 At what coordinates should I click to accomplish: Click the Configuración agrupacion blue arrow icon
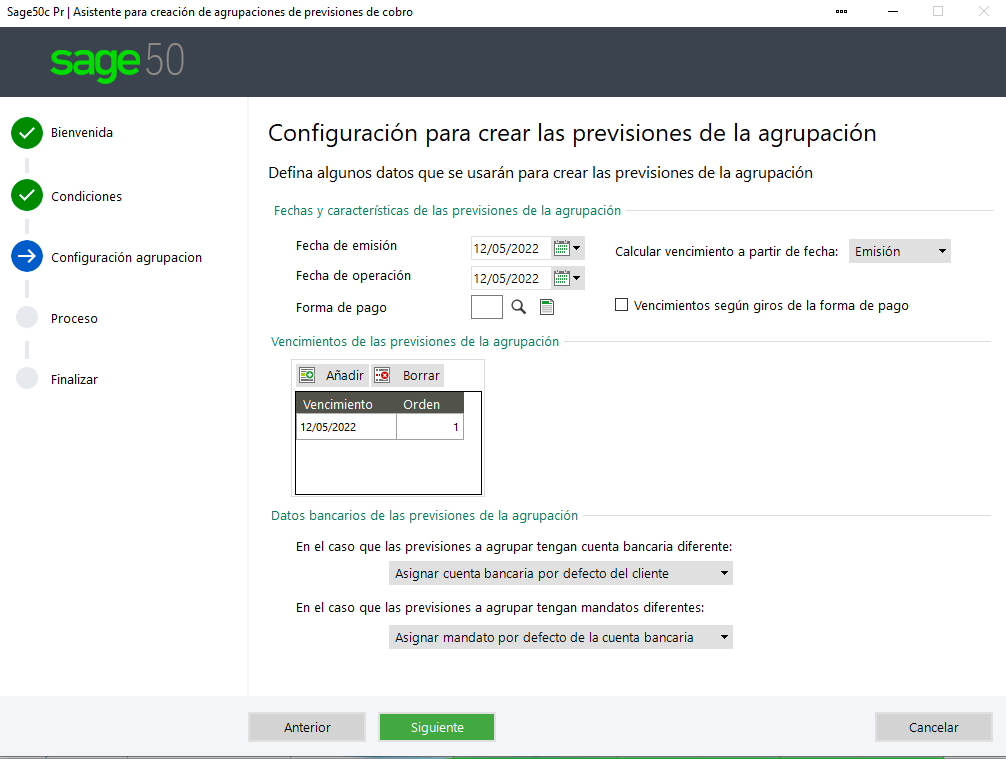27,257
